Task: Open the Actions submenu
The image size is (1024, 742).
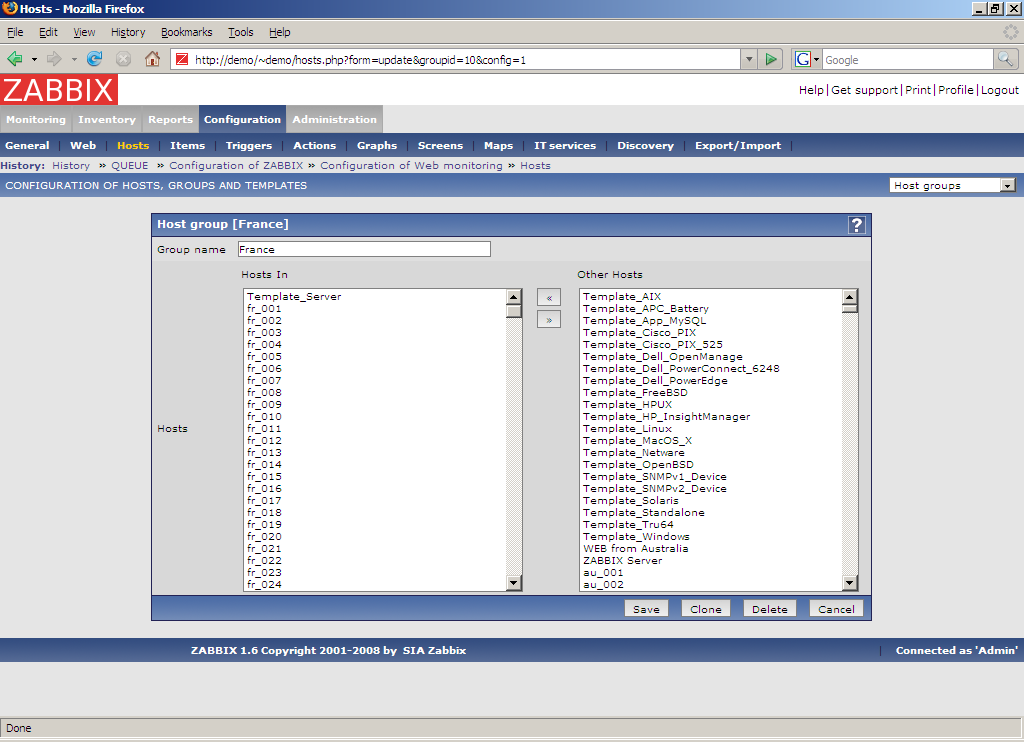Action: pyautogui.click(x=315, y=146)
